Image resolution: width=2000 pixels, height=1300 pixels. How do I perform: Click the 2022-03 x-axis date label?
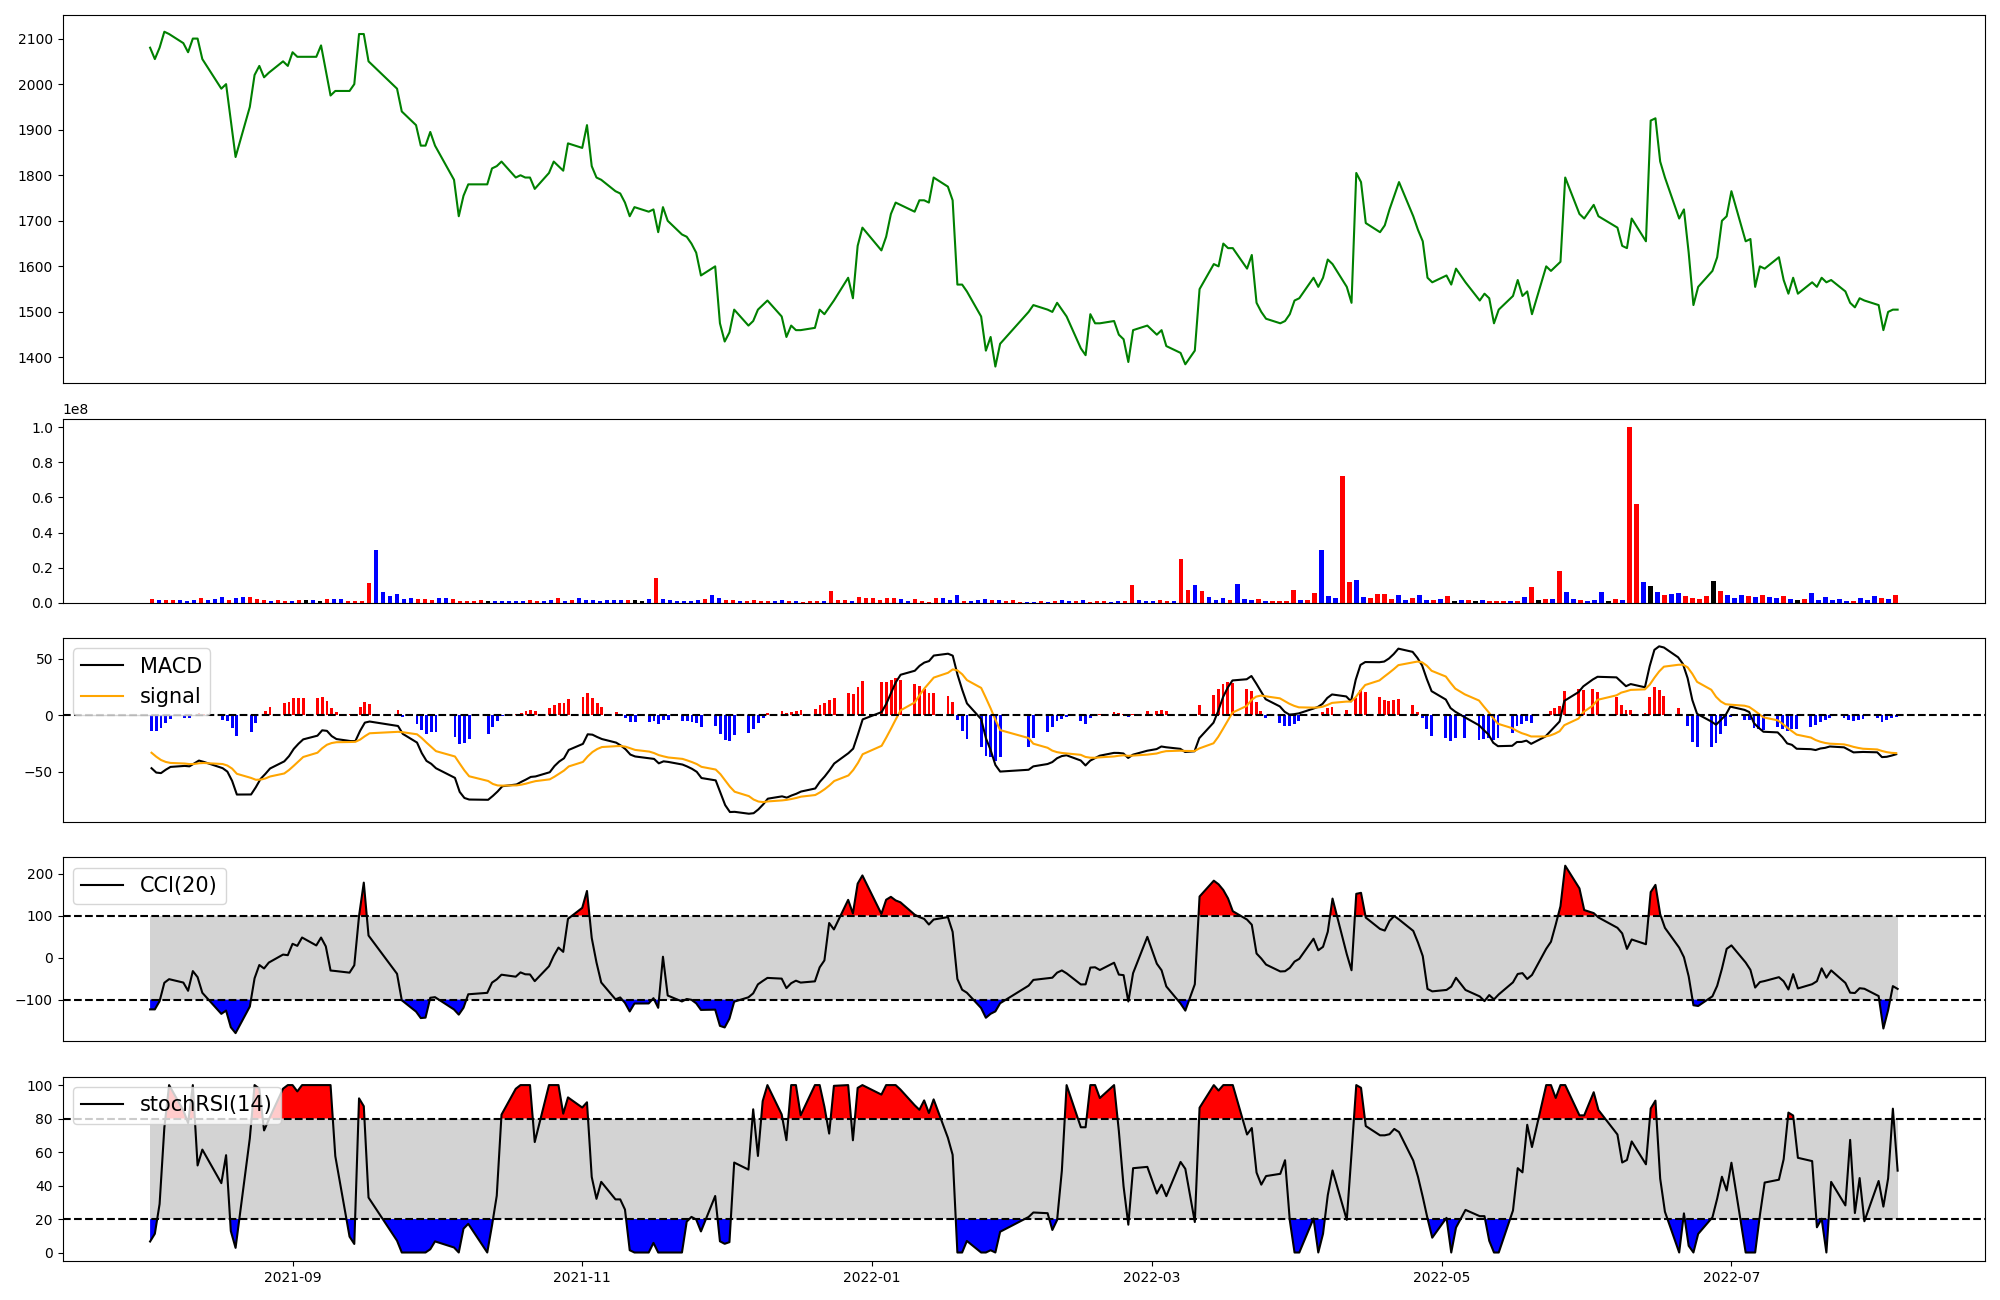1152,1277
